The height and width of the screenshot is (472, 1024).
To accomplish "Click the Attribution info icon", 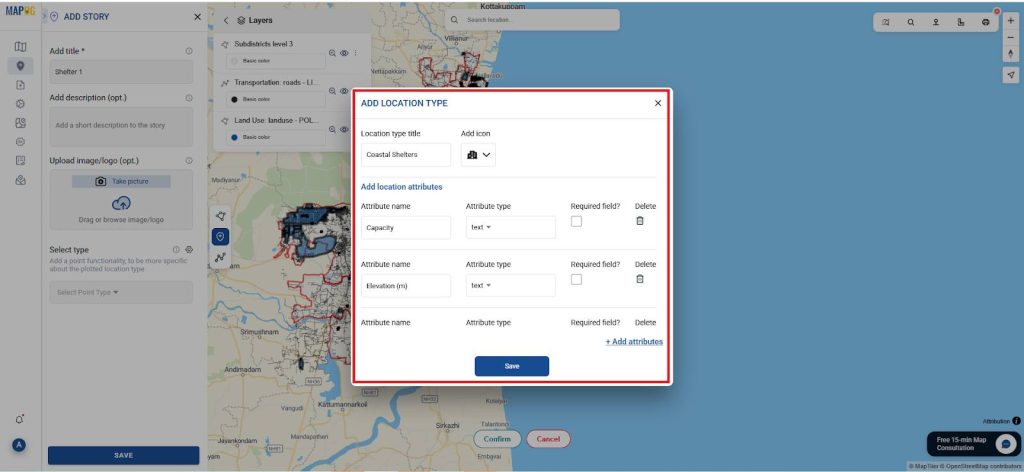I will [1016, 421].
